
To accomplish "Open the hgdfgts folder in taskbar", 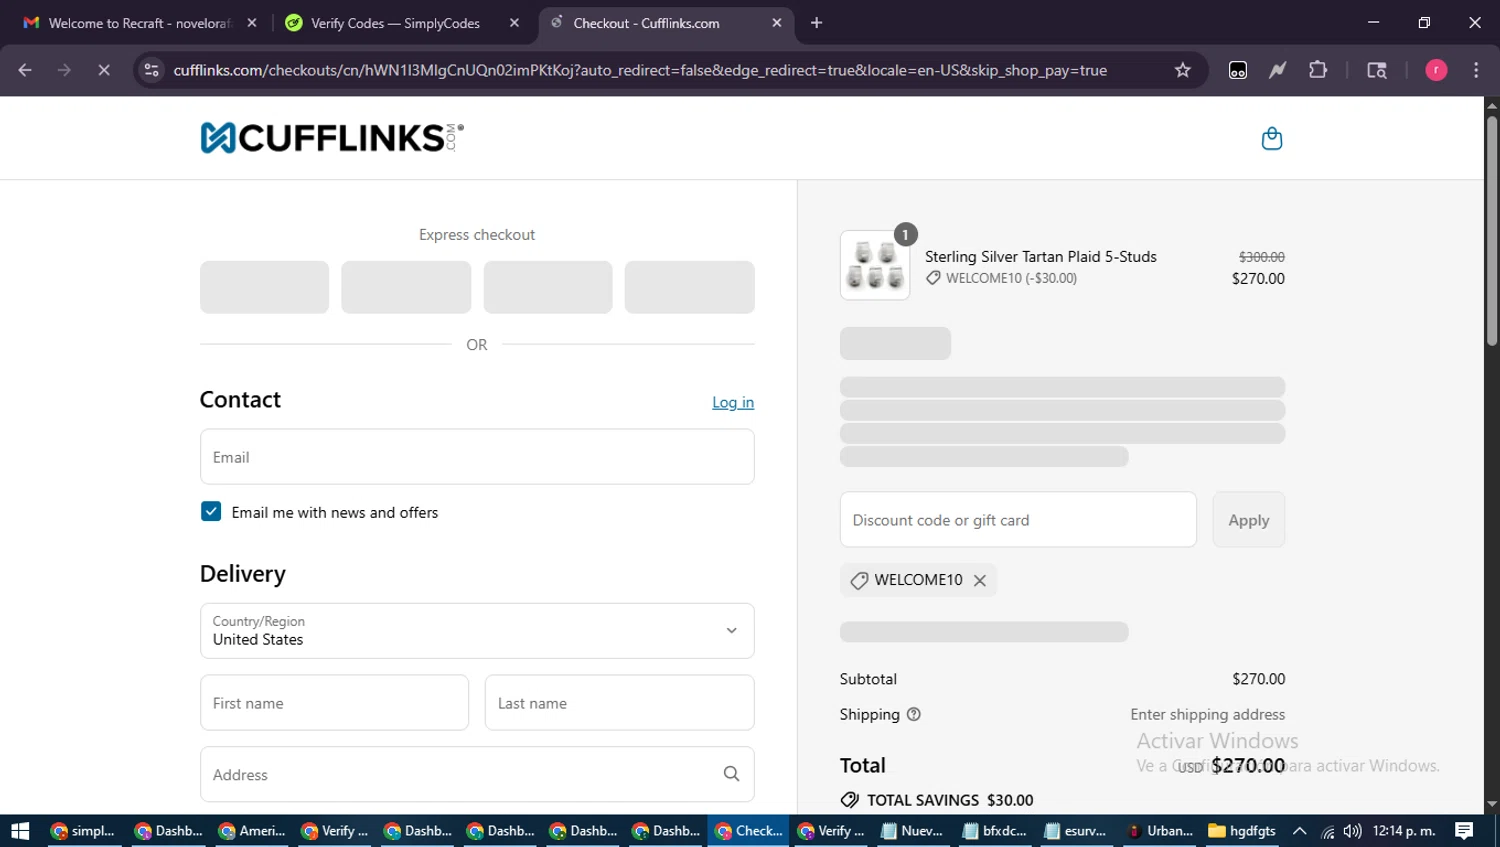I will pyautogui.click(x=1242, y=831).
